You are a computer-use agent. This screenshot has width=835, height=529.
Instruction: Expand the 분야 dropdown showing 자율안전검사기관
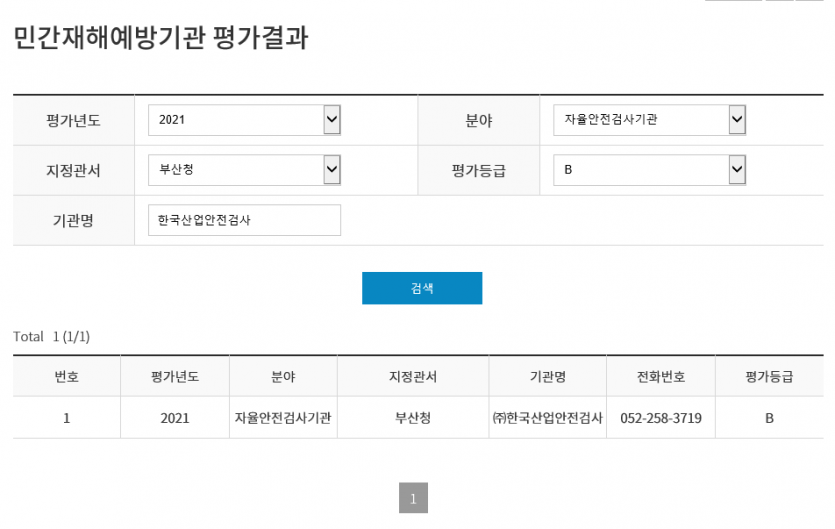(x=650, y=120)
